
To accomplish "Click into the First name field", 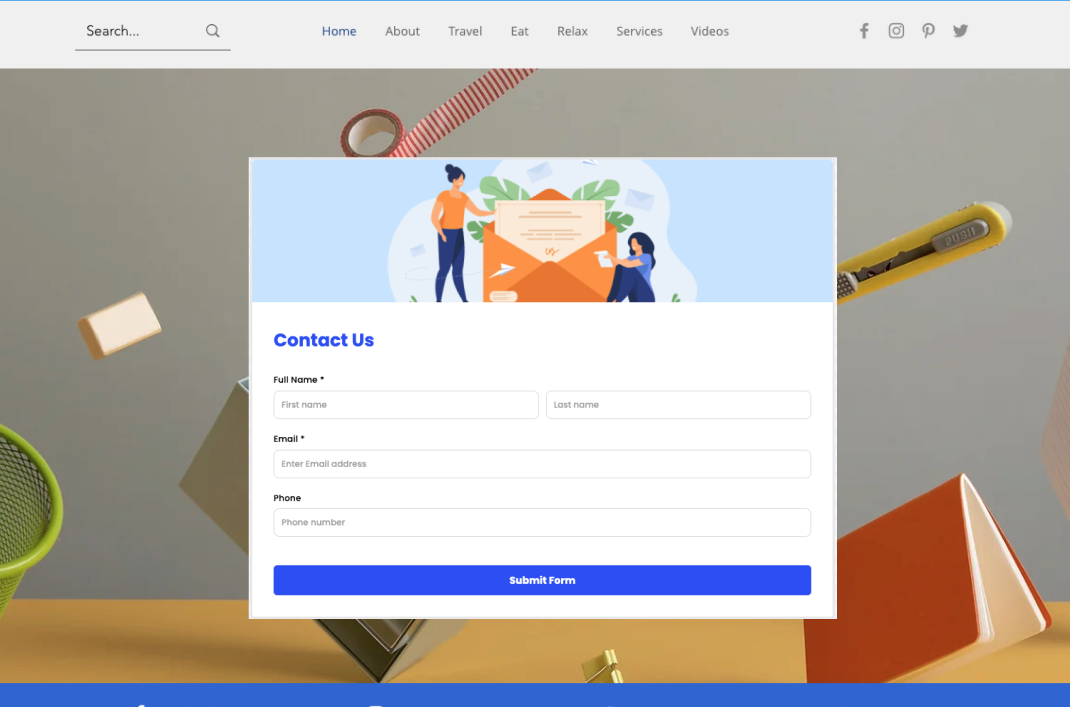I will click(406, 404).
